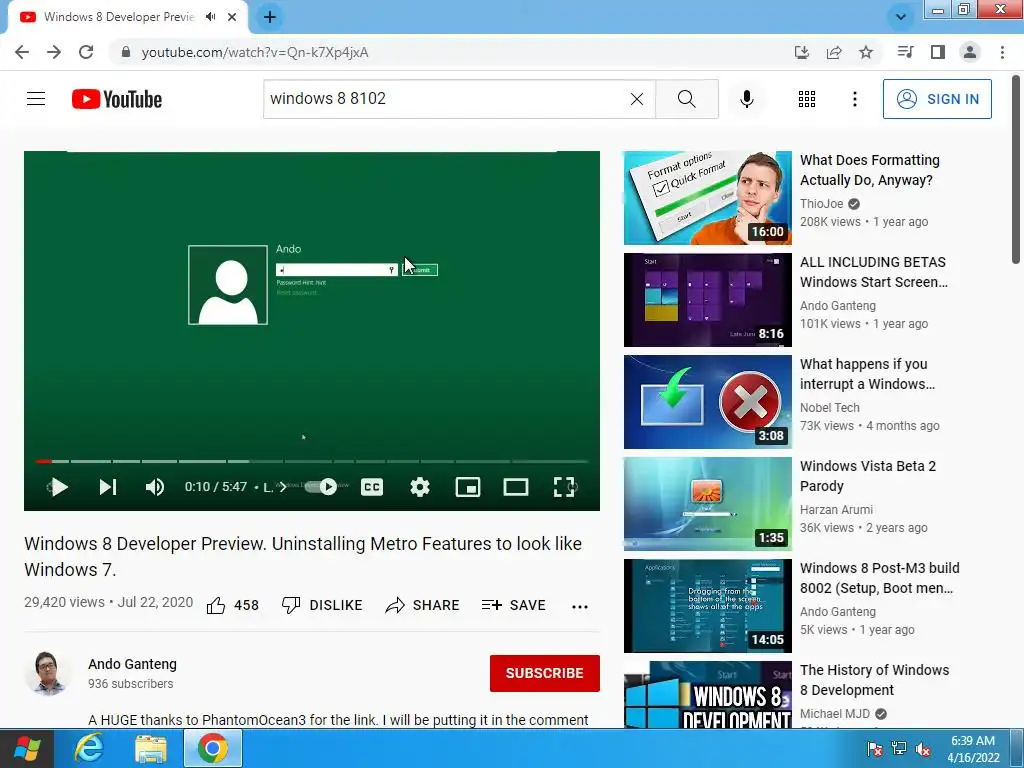The height and width of the screenshot is (768, 1024).
Task: Open media control icon in toolbar
Action: (x=905, y=52)
